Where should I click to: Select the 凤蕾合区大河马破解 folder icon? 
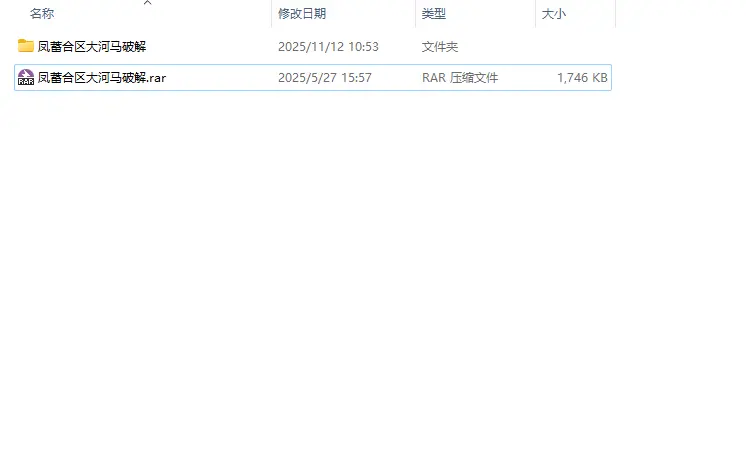point(26,46)
